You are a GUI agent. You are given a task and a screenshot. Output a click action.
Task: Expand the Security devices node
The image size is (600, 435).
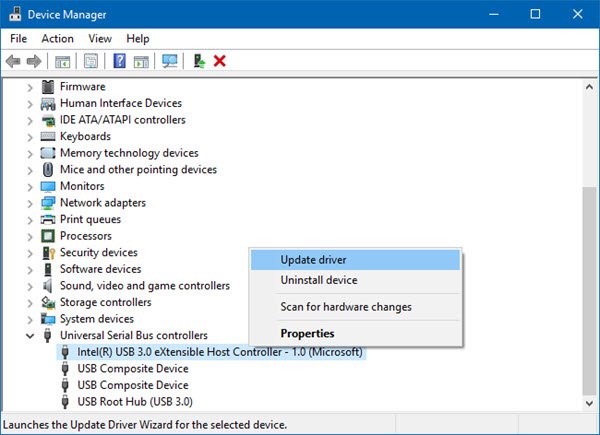point(30,253)
